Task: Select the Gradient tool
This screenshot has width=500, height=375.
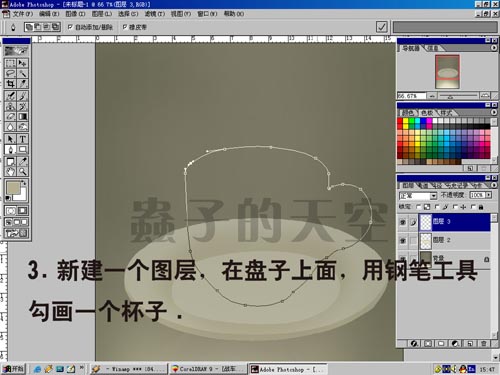Action: point(22,117)
